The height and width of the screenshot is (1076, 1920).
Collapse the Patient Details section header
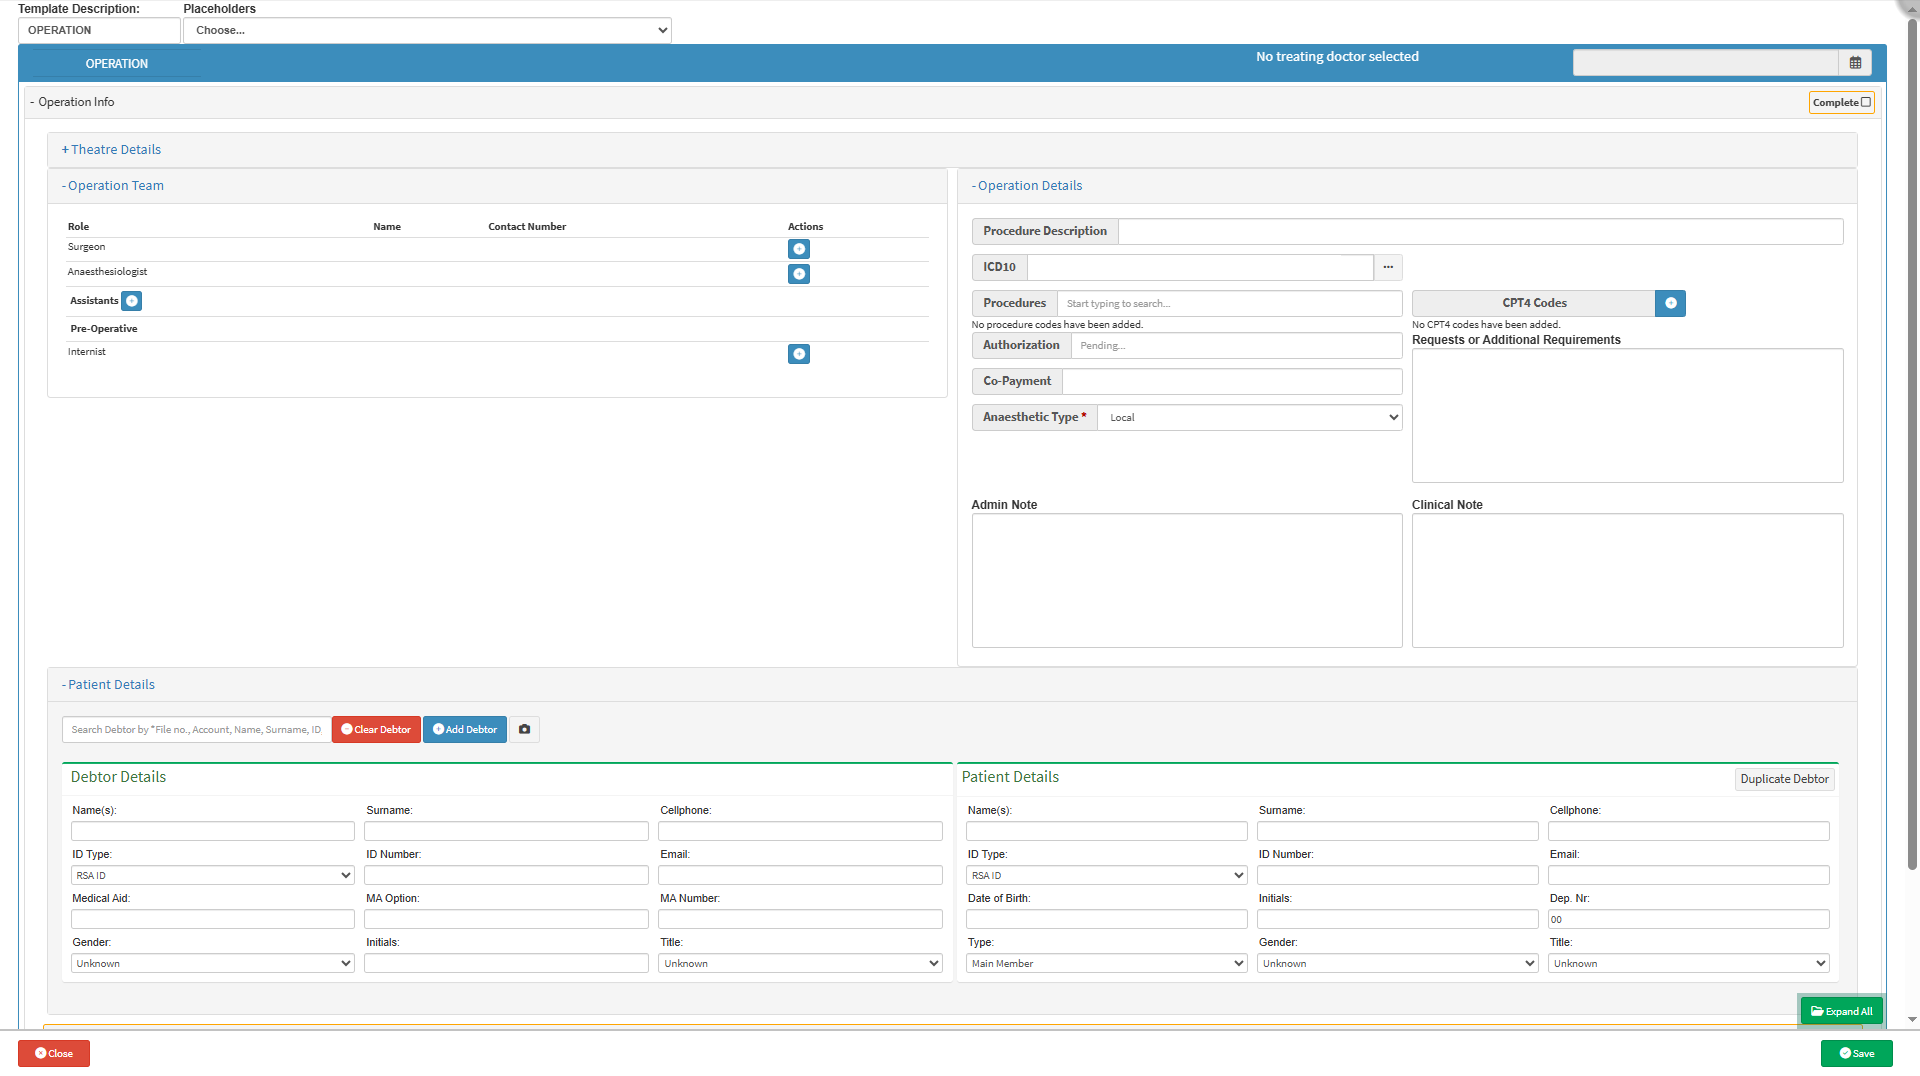click(x=109, y=685)
